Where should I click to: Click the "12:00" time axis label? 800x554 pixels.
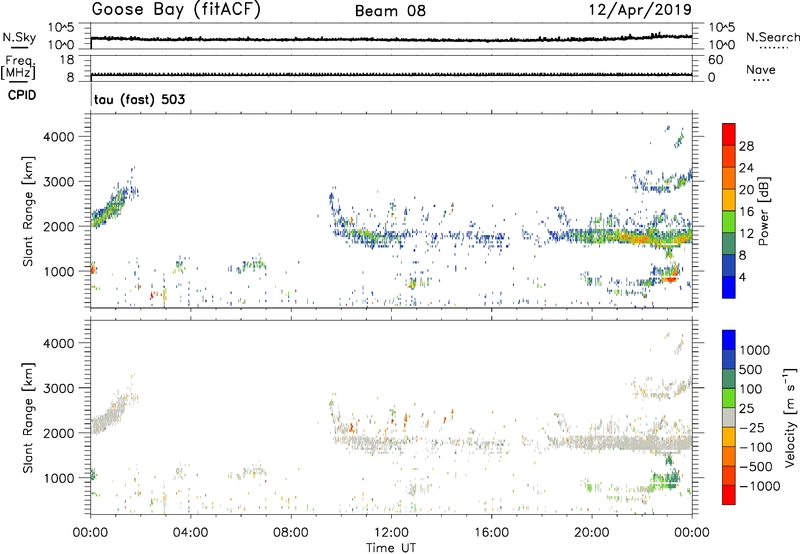pos(391,533)
